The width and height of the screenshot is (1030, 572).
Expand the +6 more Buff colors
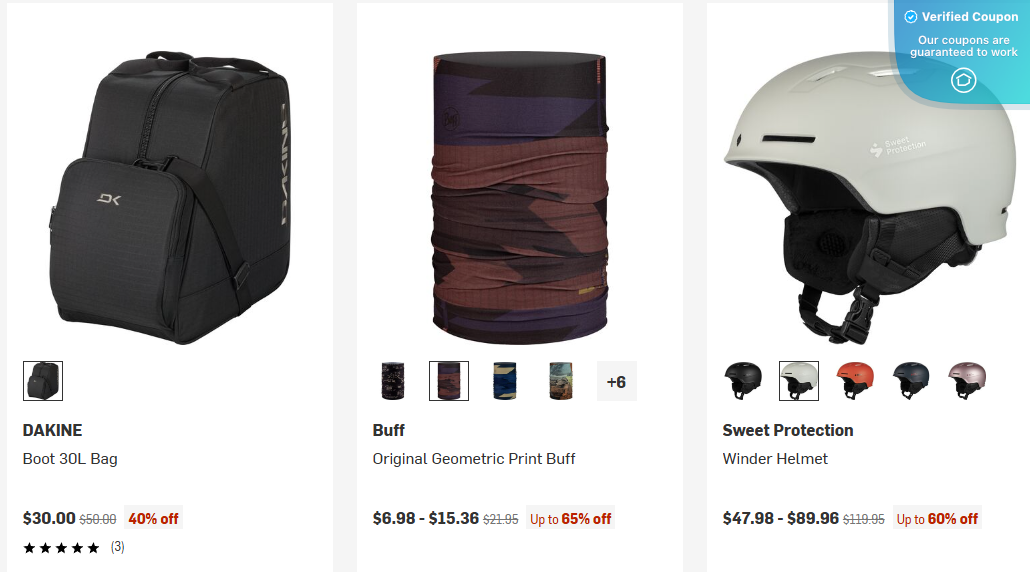(x=617, y=381)
